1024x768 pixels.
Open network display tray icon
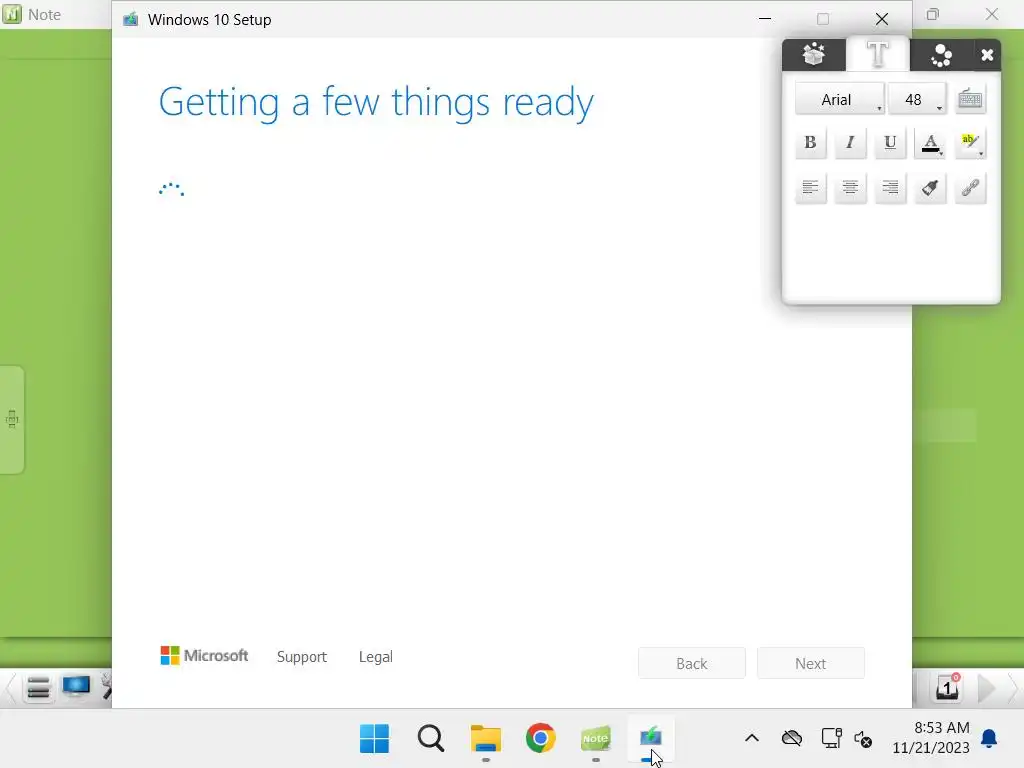click(831, 739)
